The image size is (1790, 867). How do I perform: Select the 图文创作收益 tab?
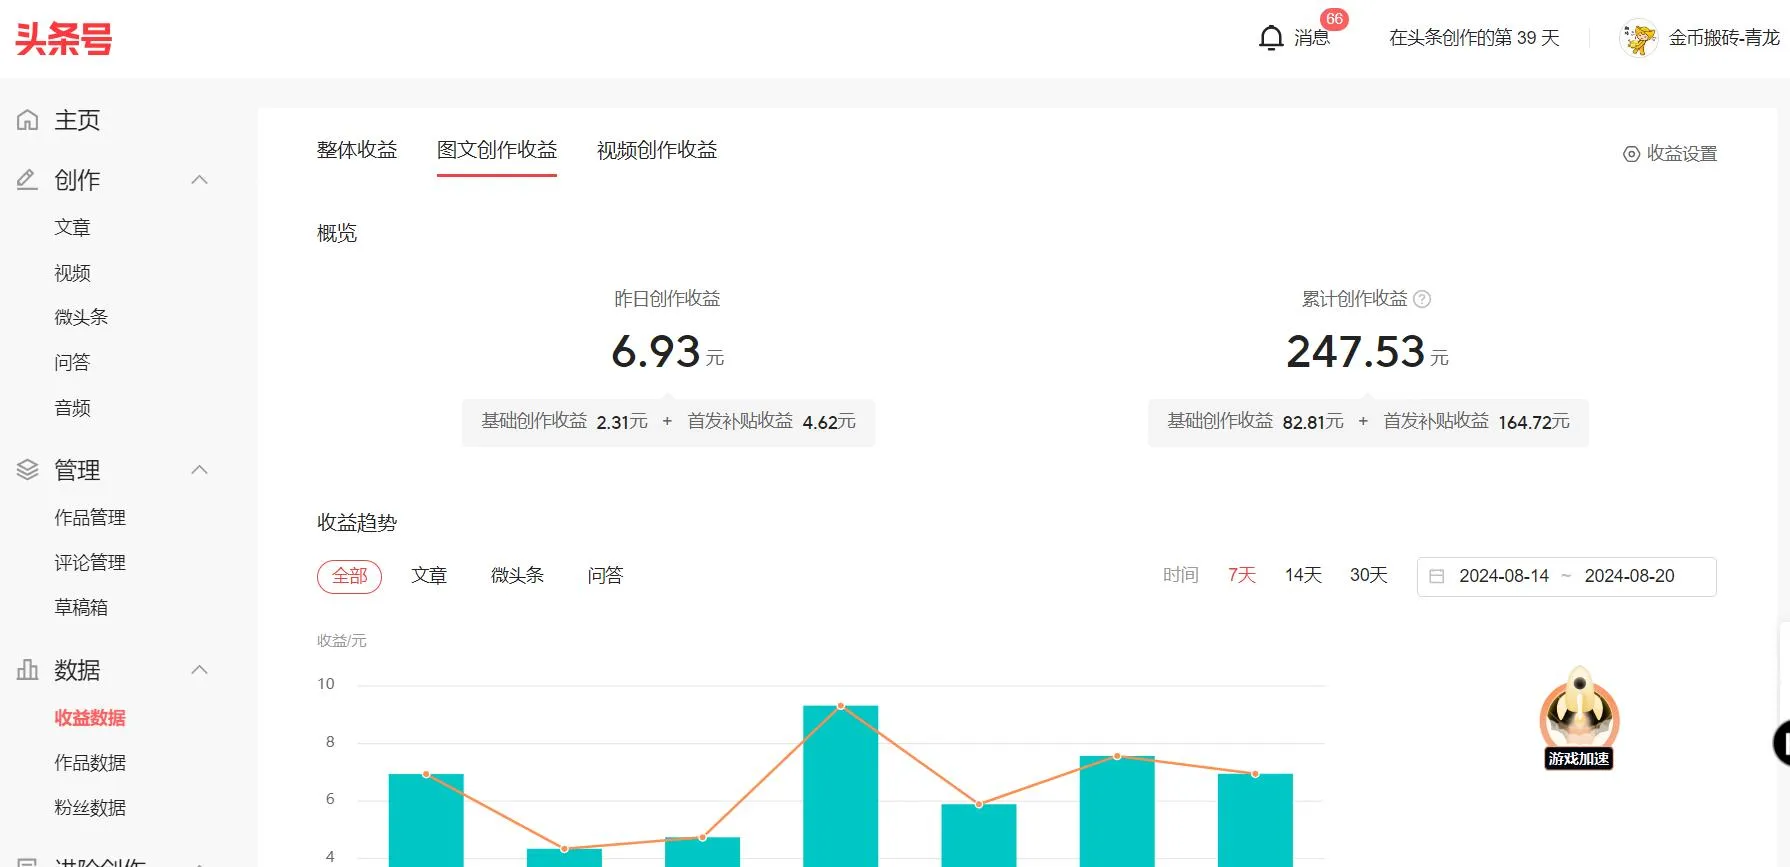pyautogui.click(x=497, y=150)
